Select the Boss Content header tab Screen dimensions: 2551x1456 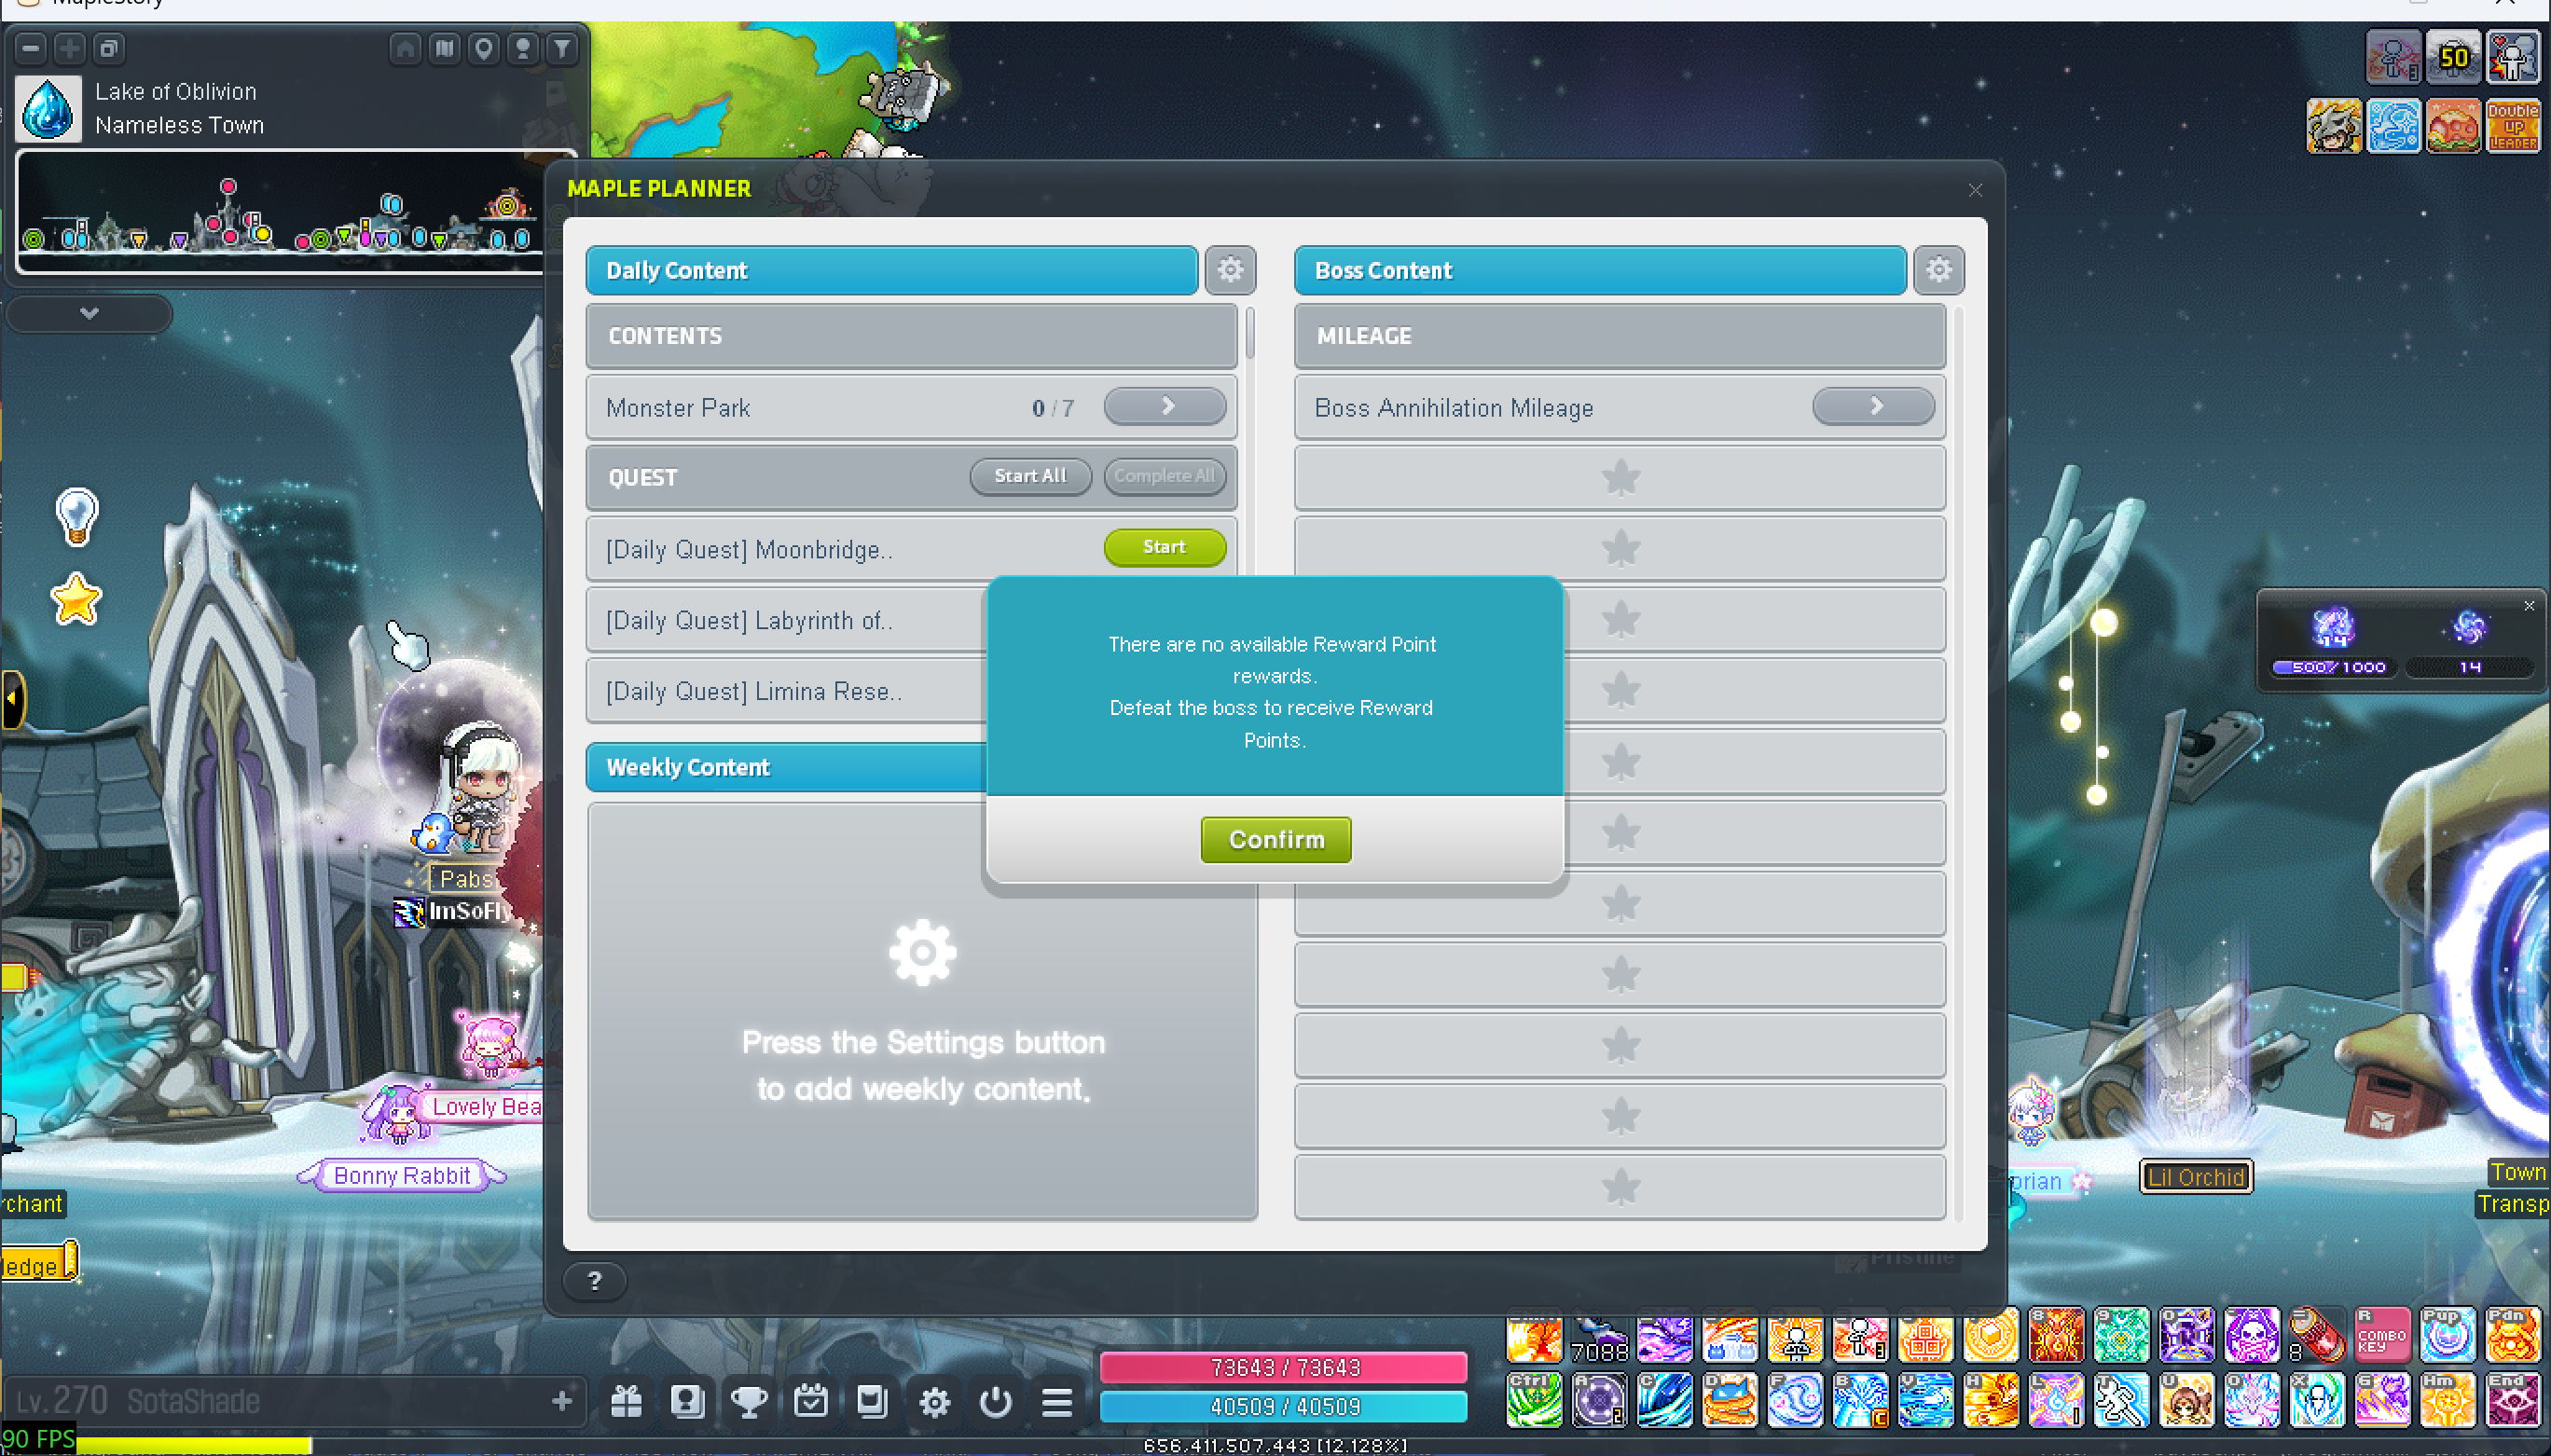point(1599,270)
